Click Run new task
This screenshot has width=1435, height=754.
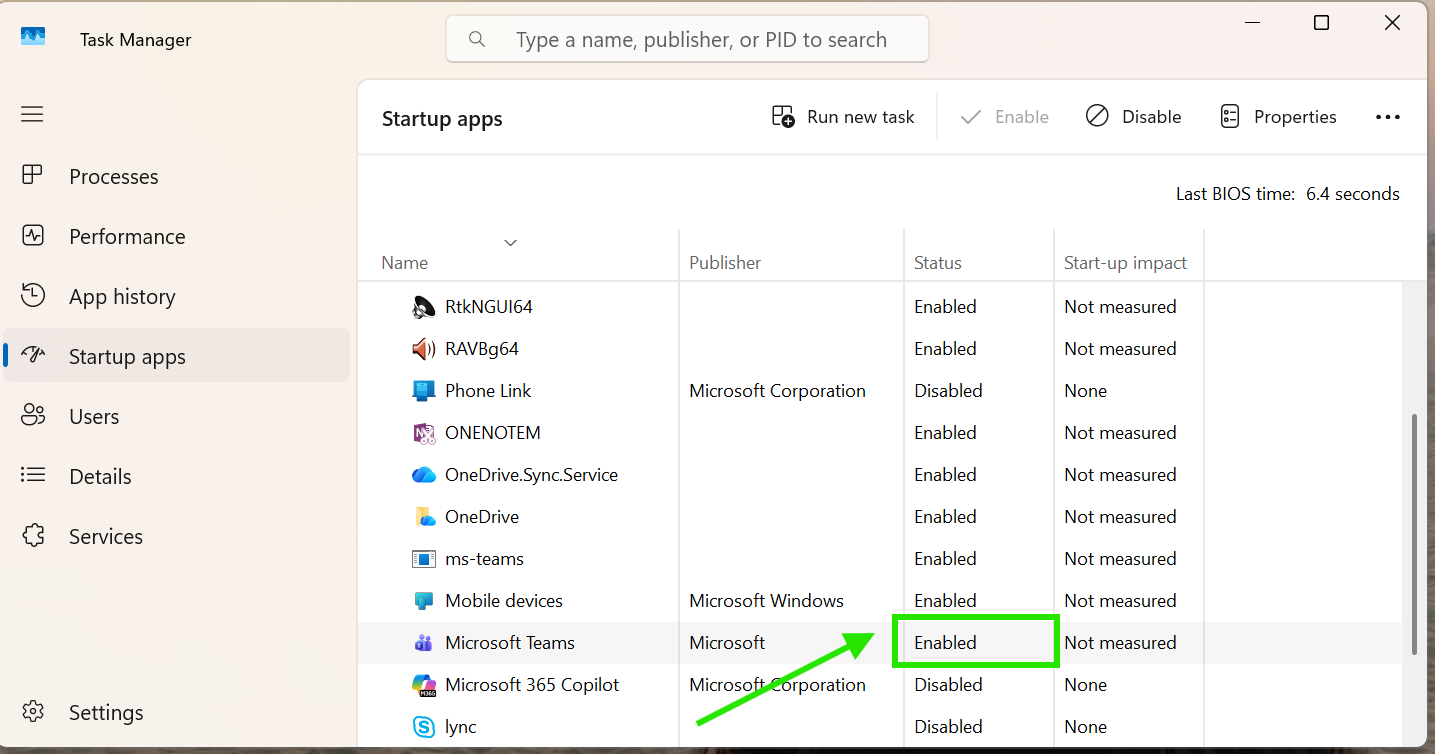click(843, 117)
